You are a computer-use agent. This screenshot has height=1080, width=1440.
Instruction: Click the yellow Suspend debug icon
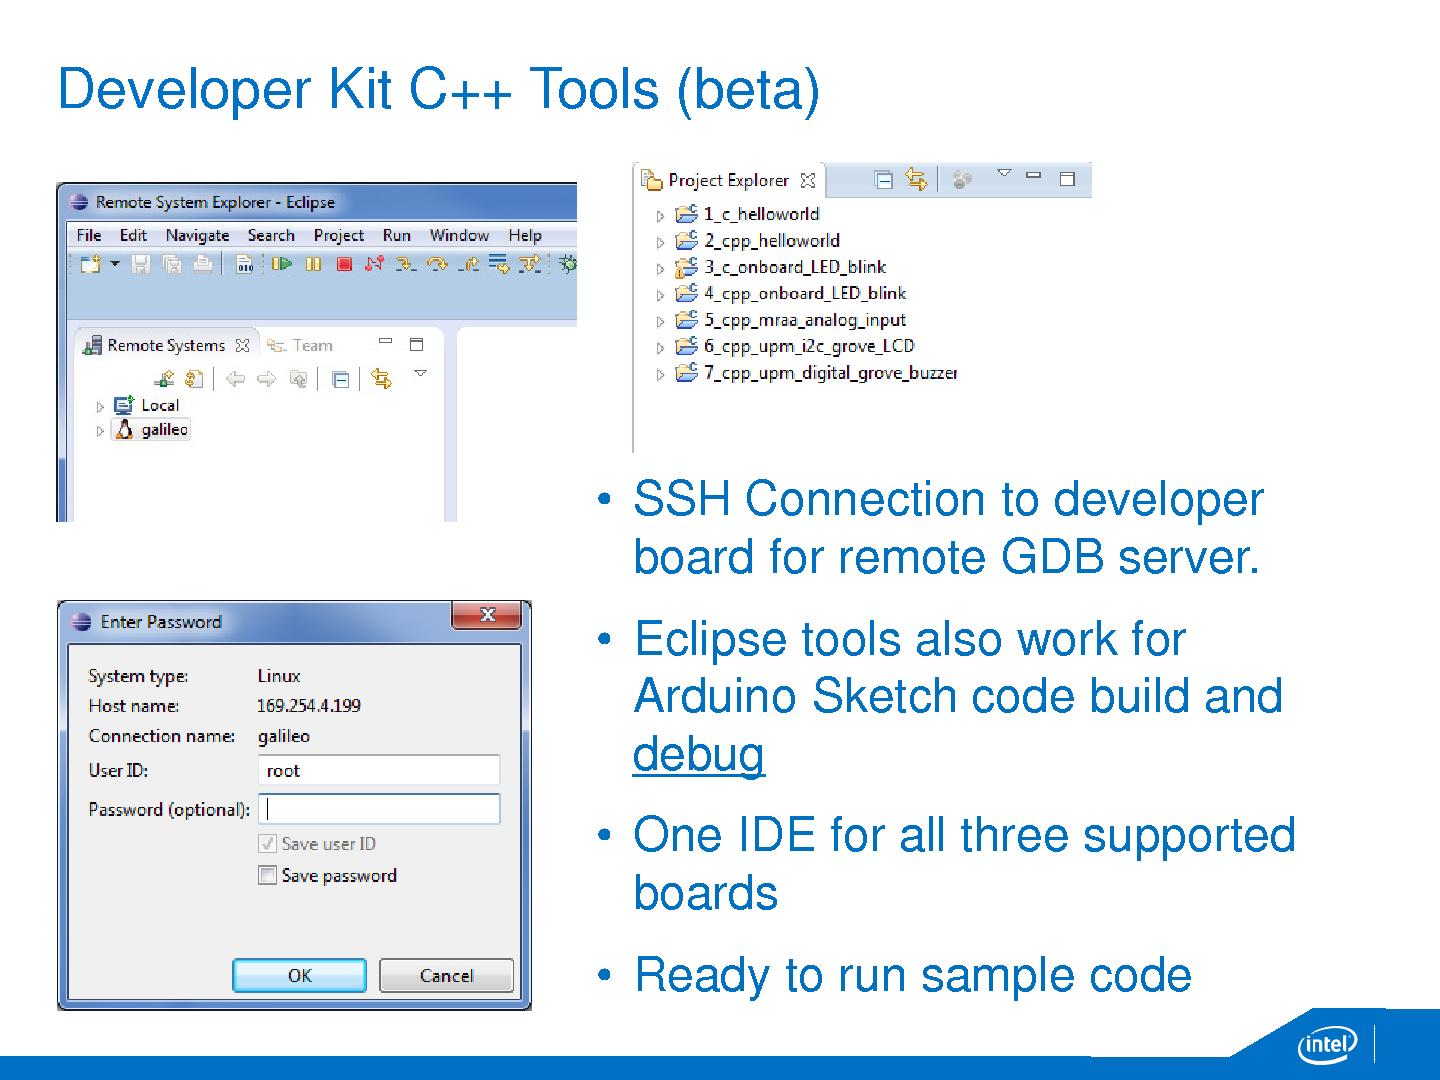coord(313,264)
